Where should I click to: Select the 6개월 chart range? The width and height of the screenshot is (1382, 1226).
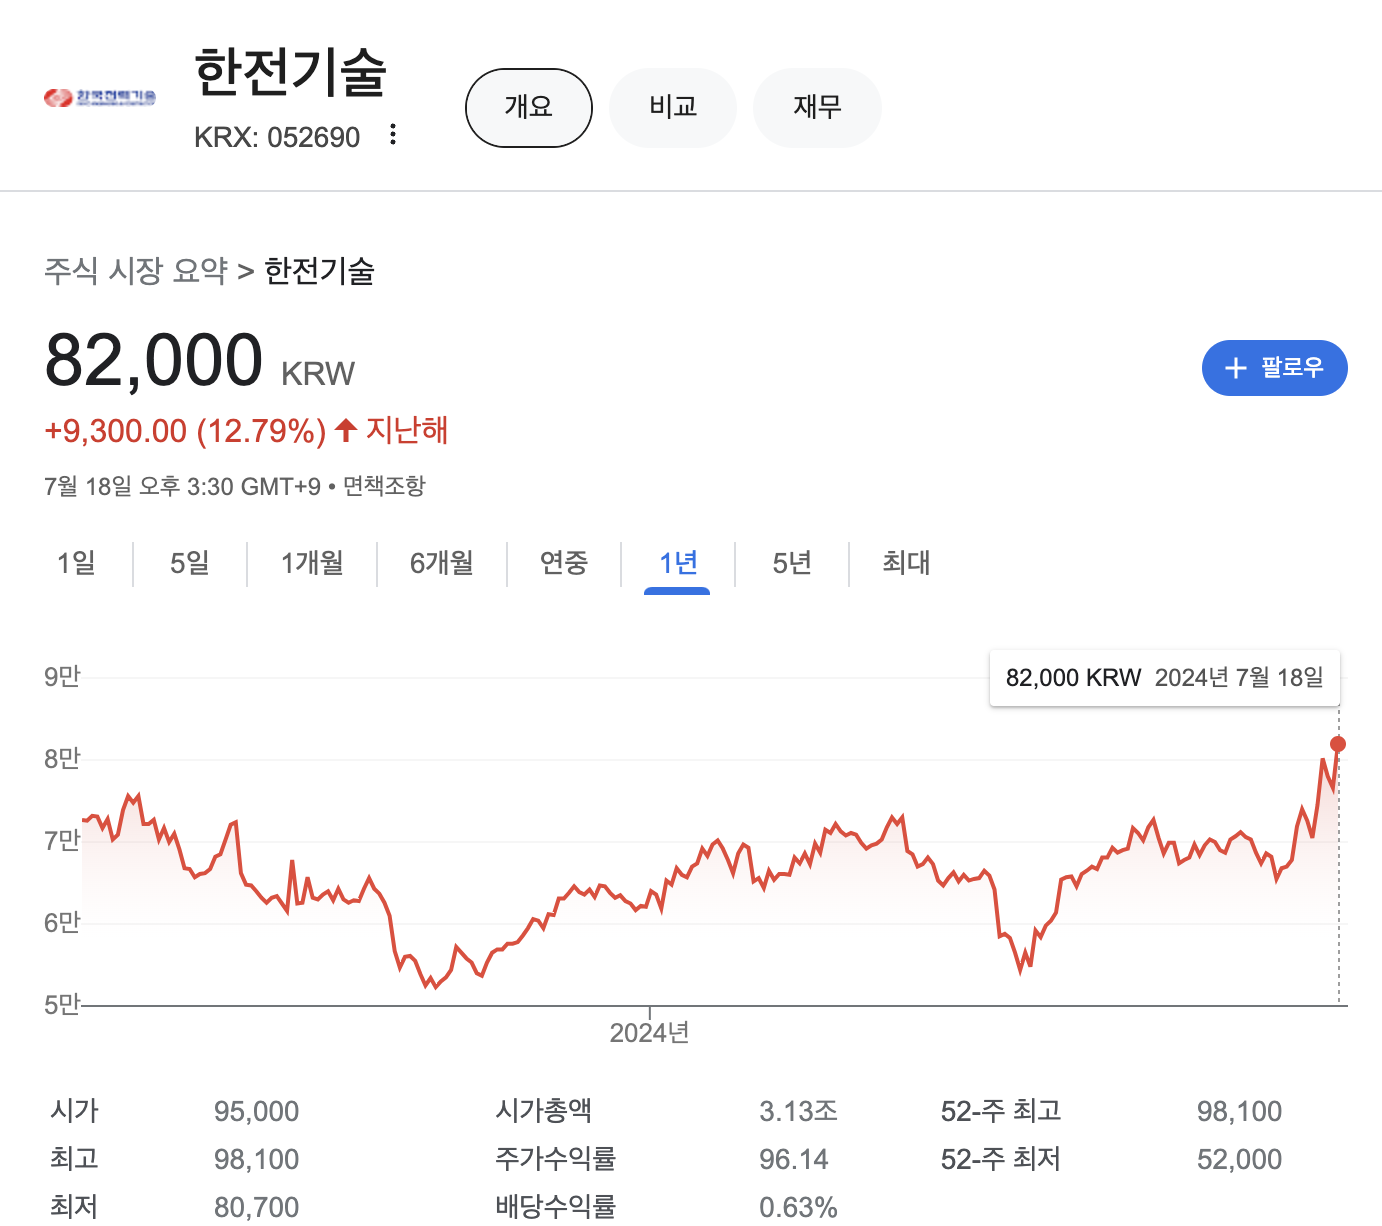441,563
